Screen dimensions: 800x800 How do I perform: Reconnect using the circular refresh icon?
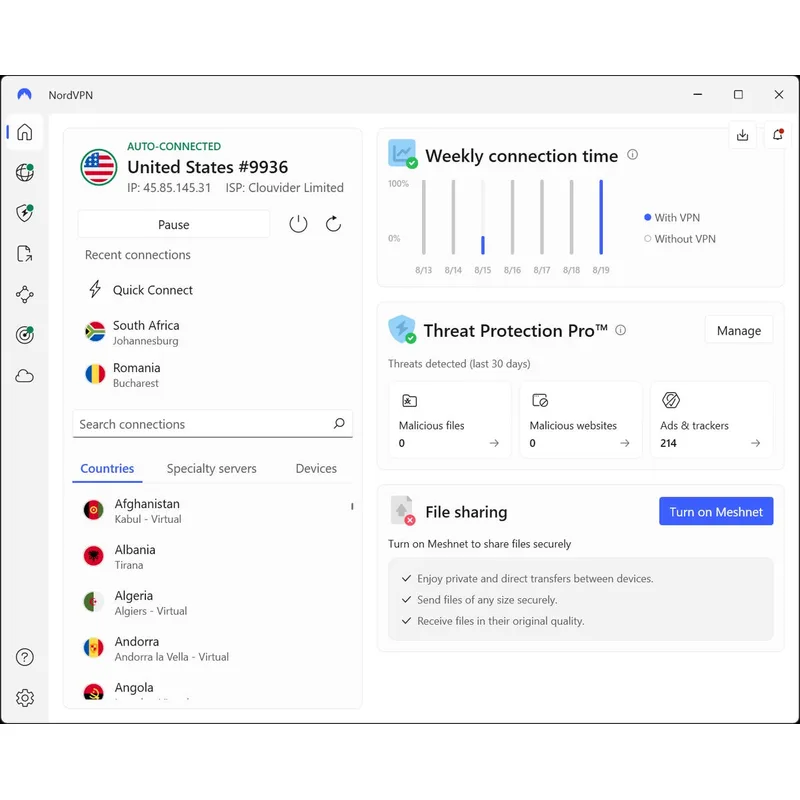coord(333,224)
